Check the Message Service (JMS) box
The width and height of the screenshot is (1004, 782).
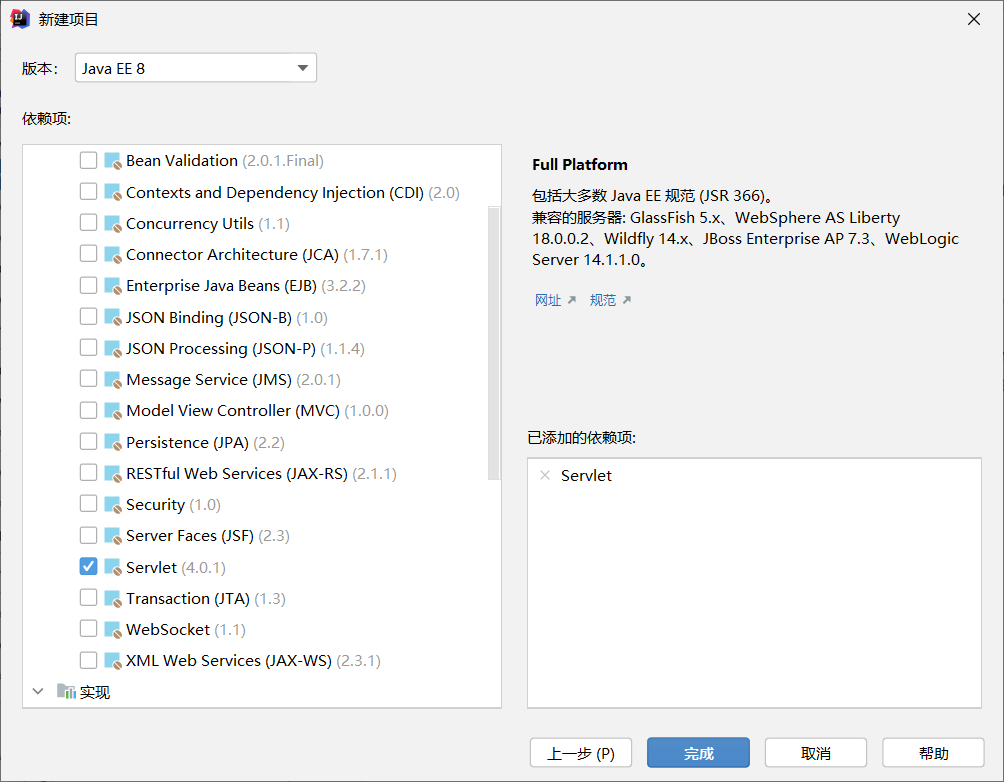(88, 379)
